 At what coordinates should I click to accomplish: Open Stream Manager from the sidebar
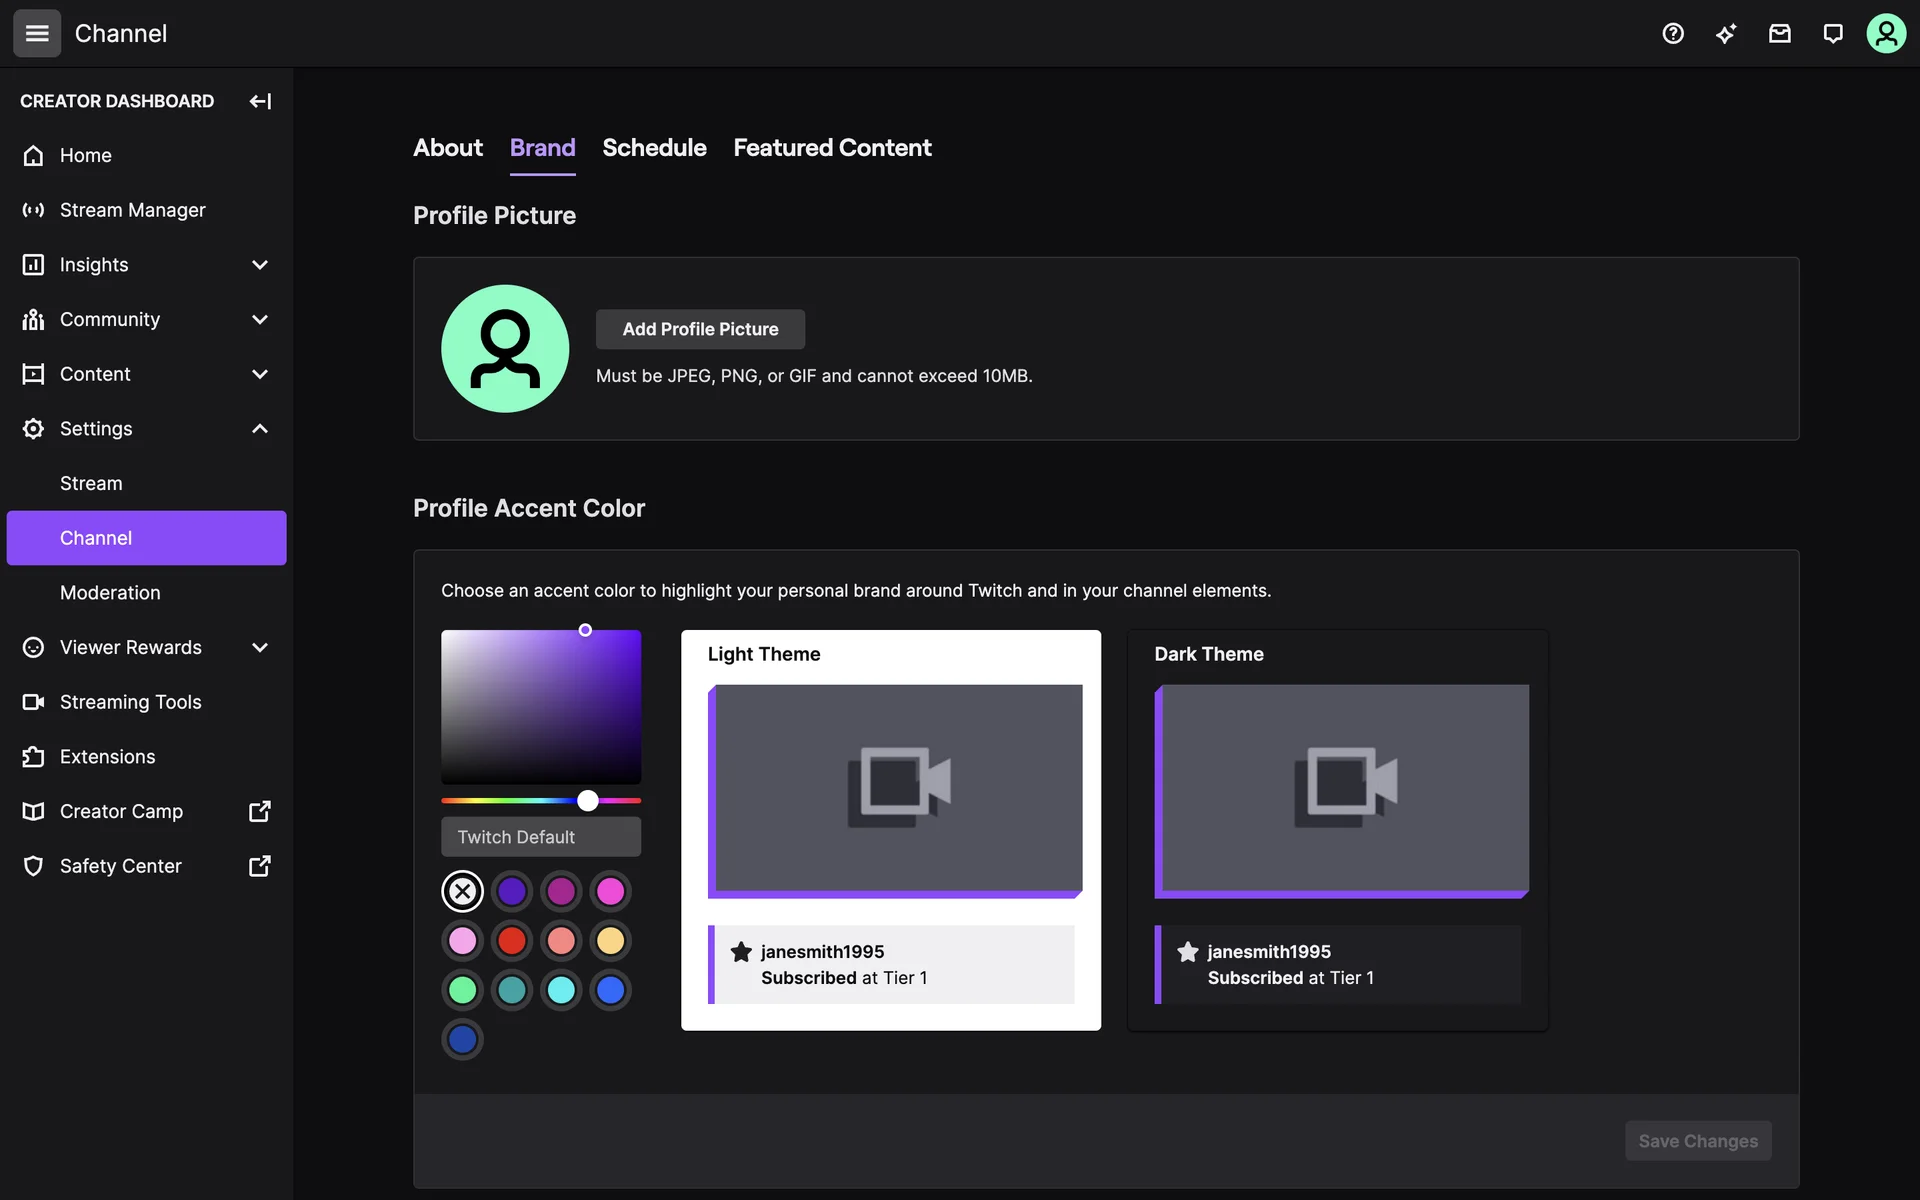click(x=132, y=210)
